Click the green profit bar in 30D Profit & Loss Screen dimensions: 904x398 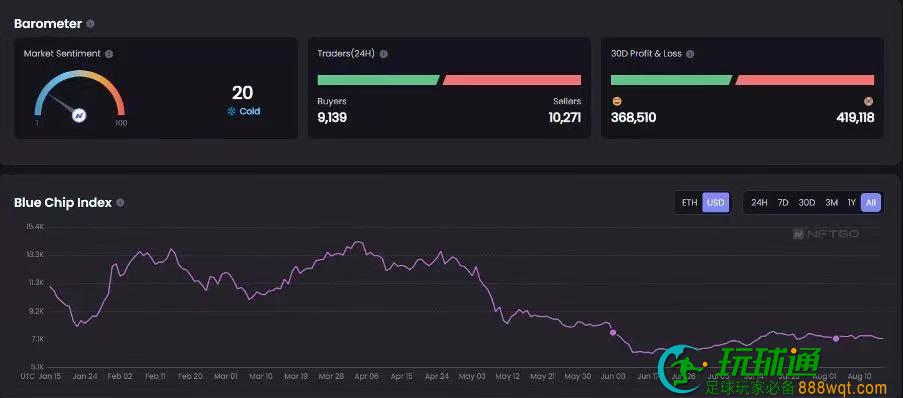672,80
